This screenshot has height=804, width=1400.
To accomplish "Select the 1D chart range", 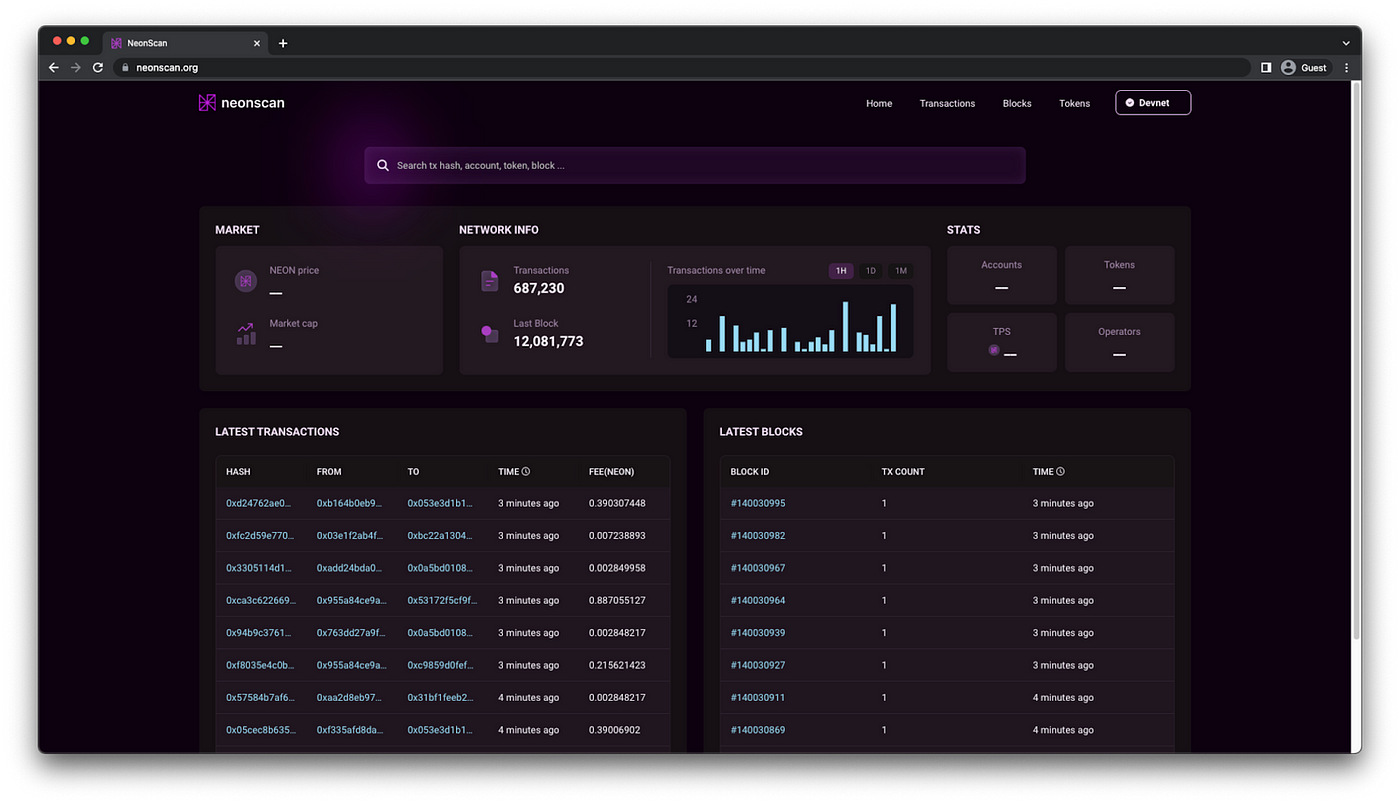I will click(870, 271).
